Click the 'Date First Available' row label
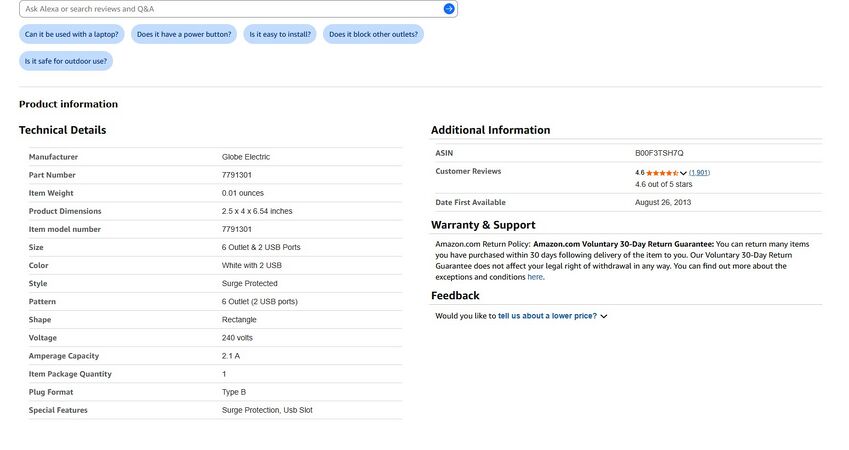 coord(471,203)
